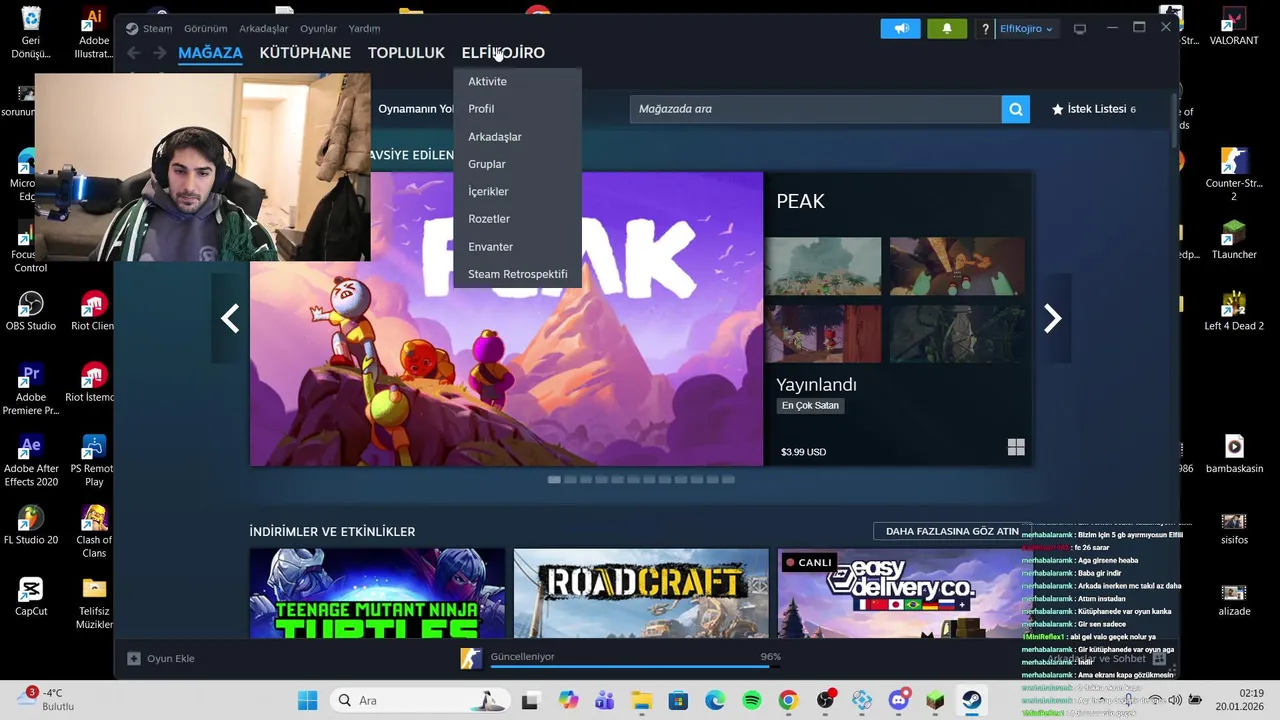Go back with the Steam back arrow
The height and width of the screenshot is (720, 1280).
click(133, 53)
